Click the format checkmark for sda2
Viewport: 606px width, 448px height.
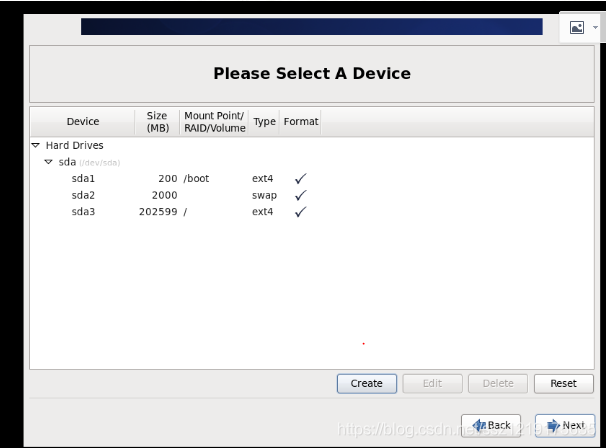(300, 195)
